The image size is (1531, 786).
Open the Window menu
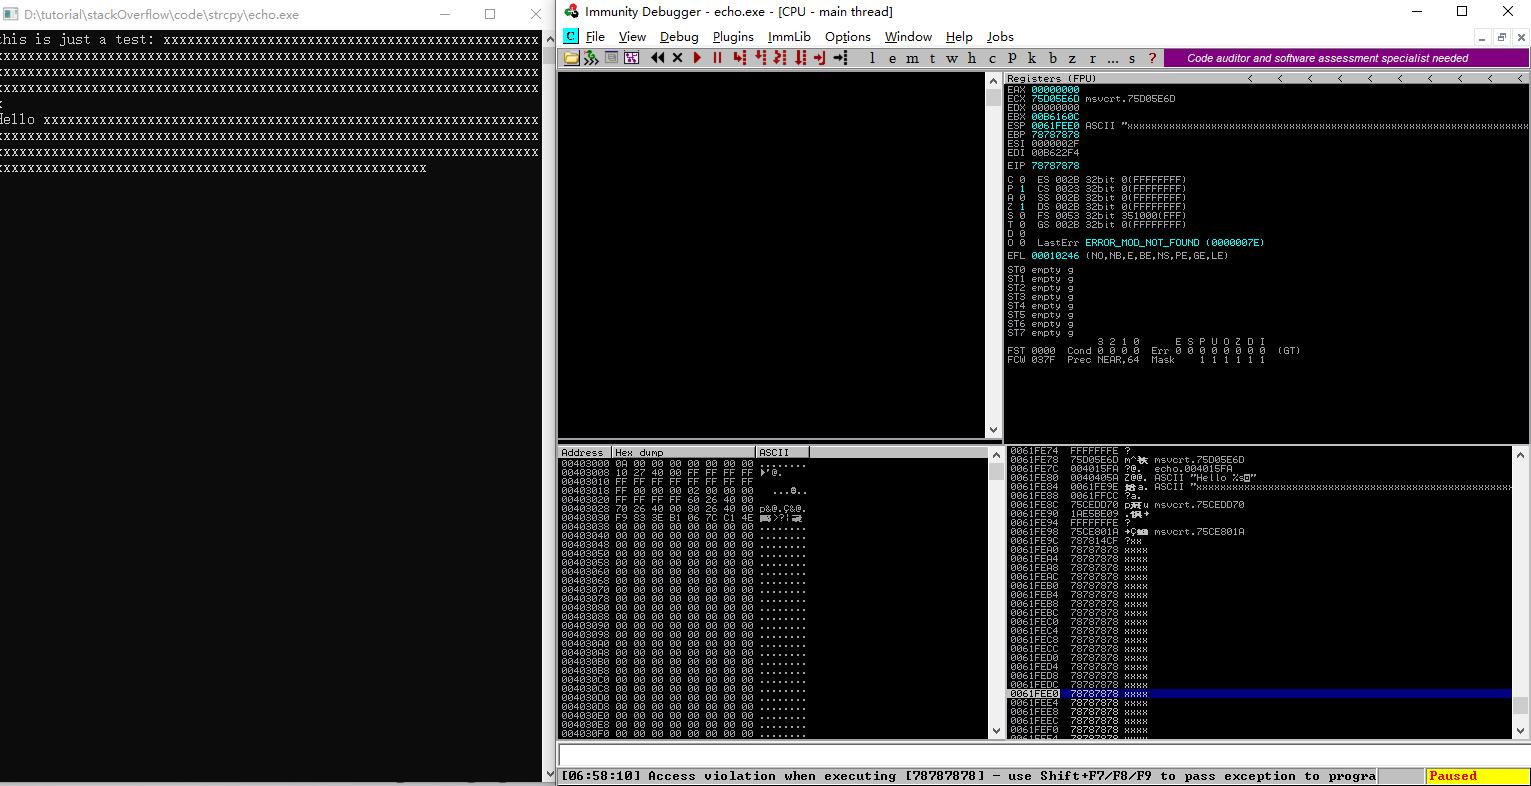click(908, 37)
